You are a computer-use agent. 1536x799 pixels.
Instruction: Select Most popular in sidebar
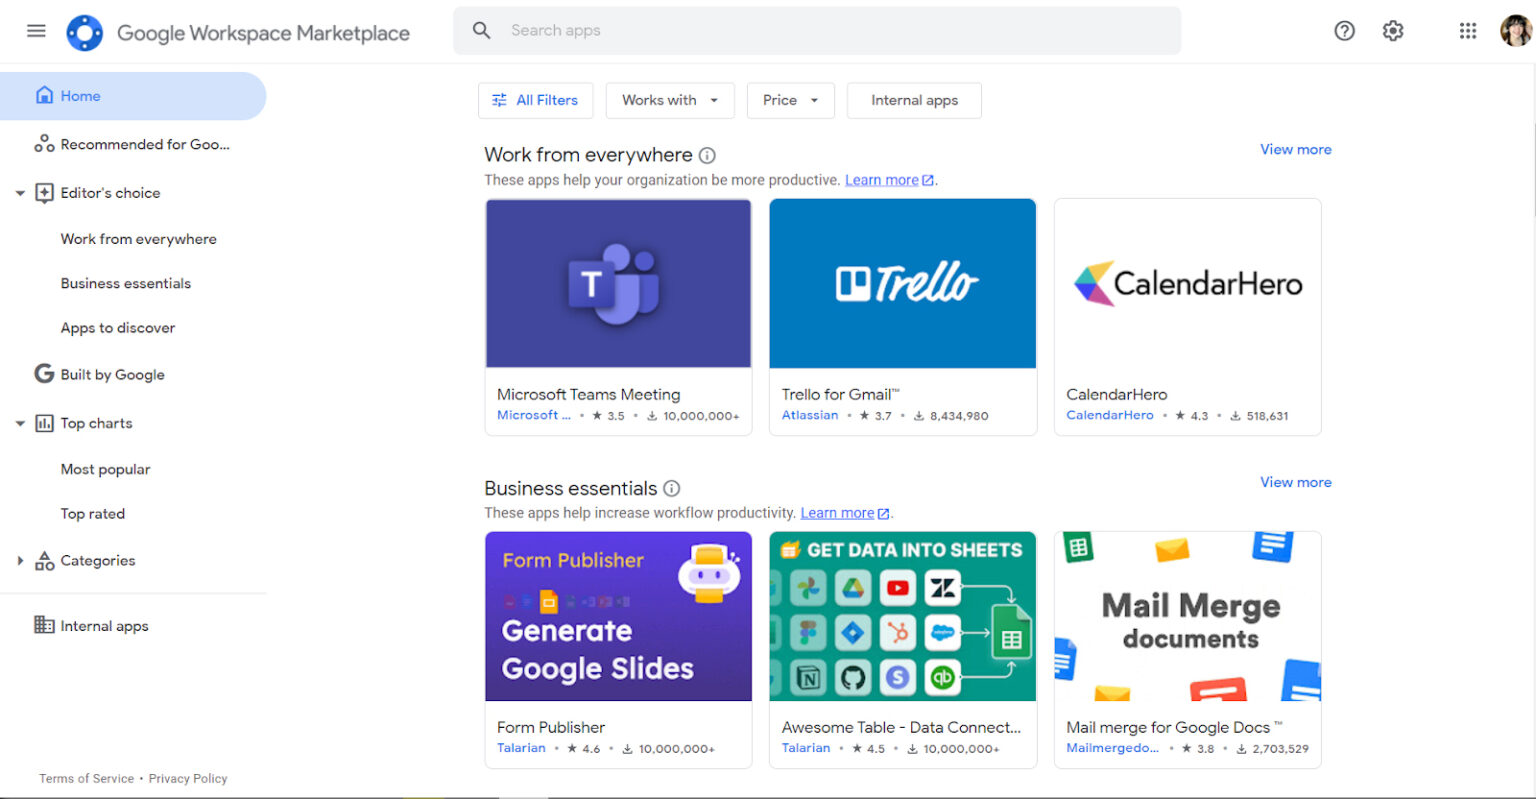point(105,469)
